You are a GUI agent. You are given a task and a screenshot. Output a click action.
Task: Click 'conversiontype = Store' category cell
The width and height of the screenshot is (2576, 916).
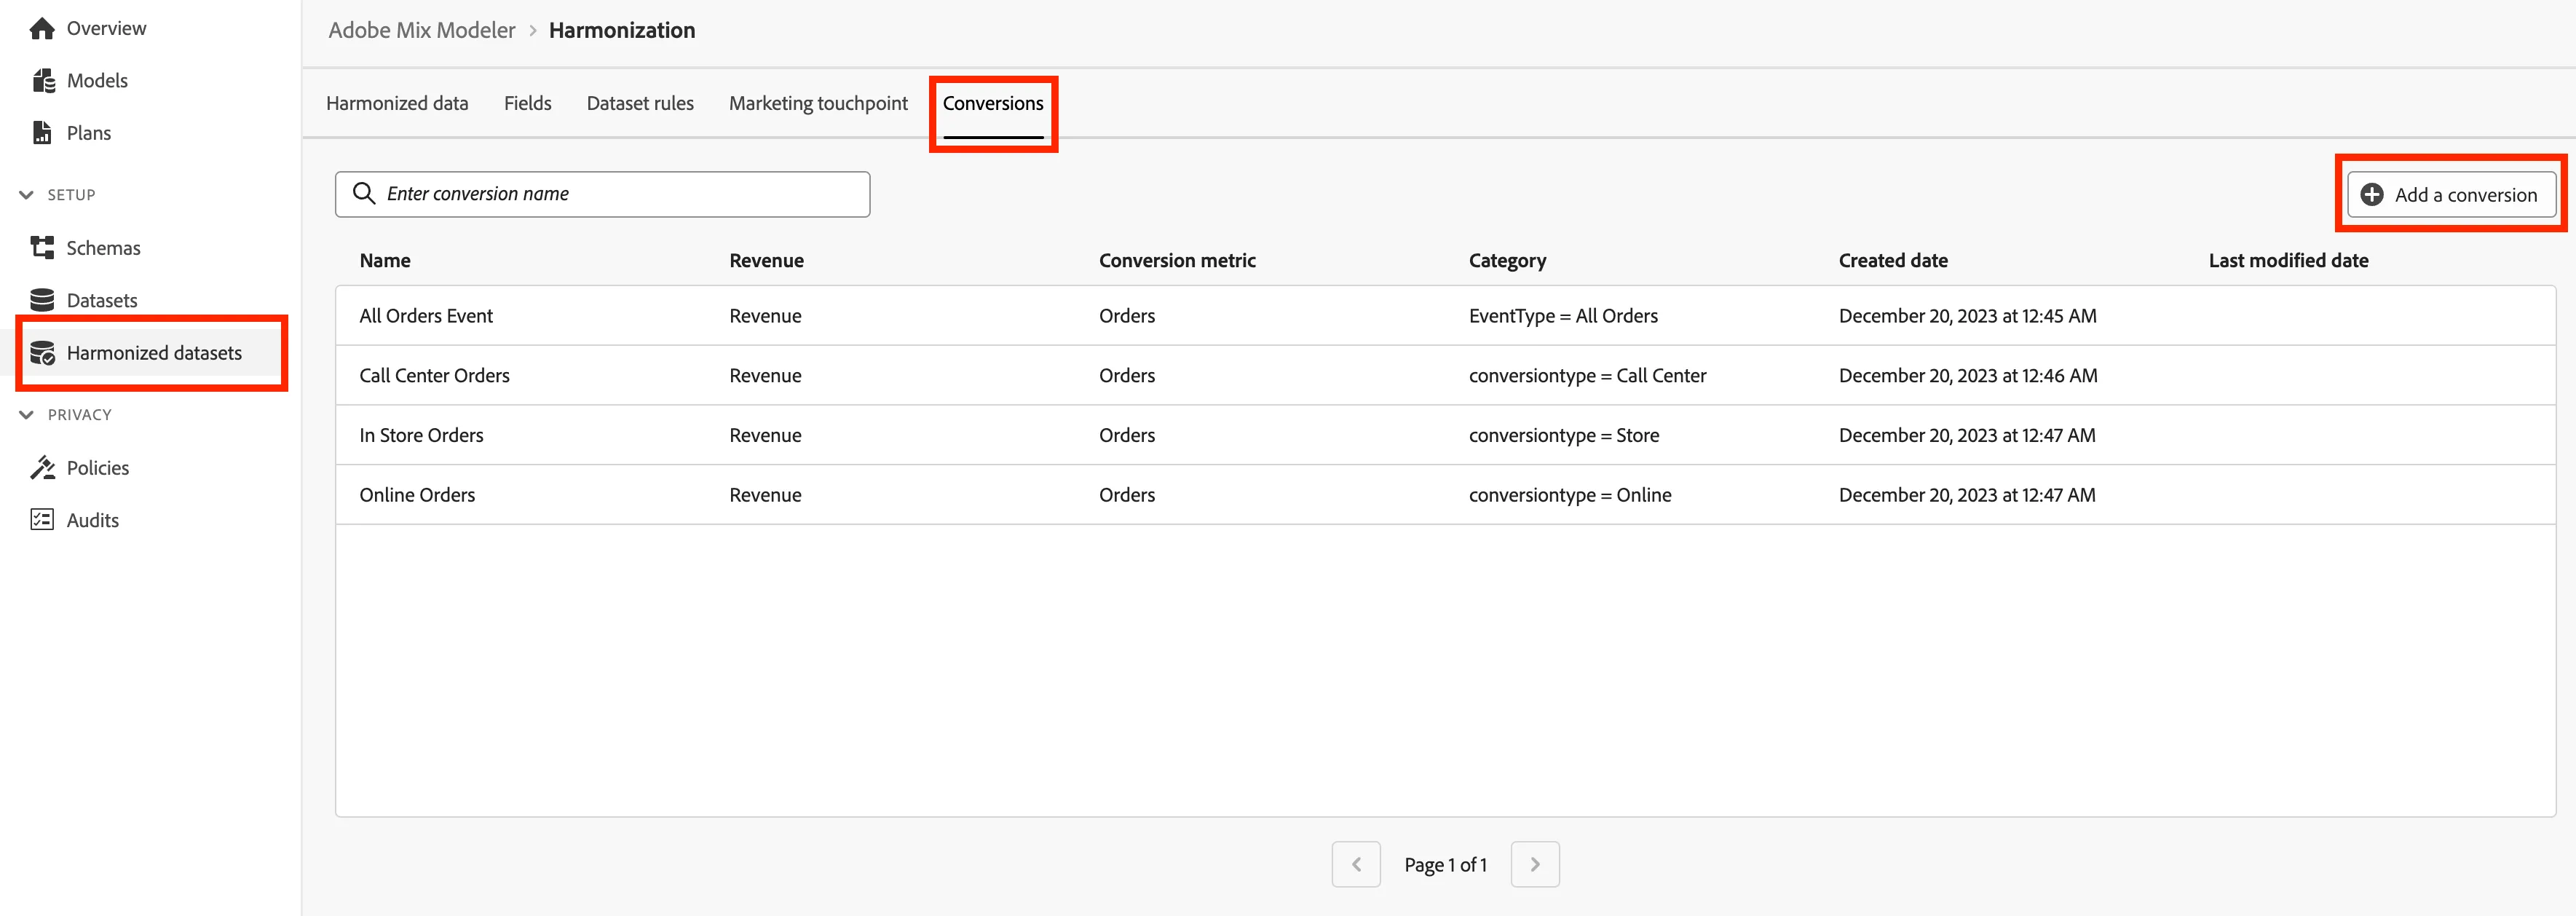pos(1563,435)
